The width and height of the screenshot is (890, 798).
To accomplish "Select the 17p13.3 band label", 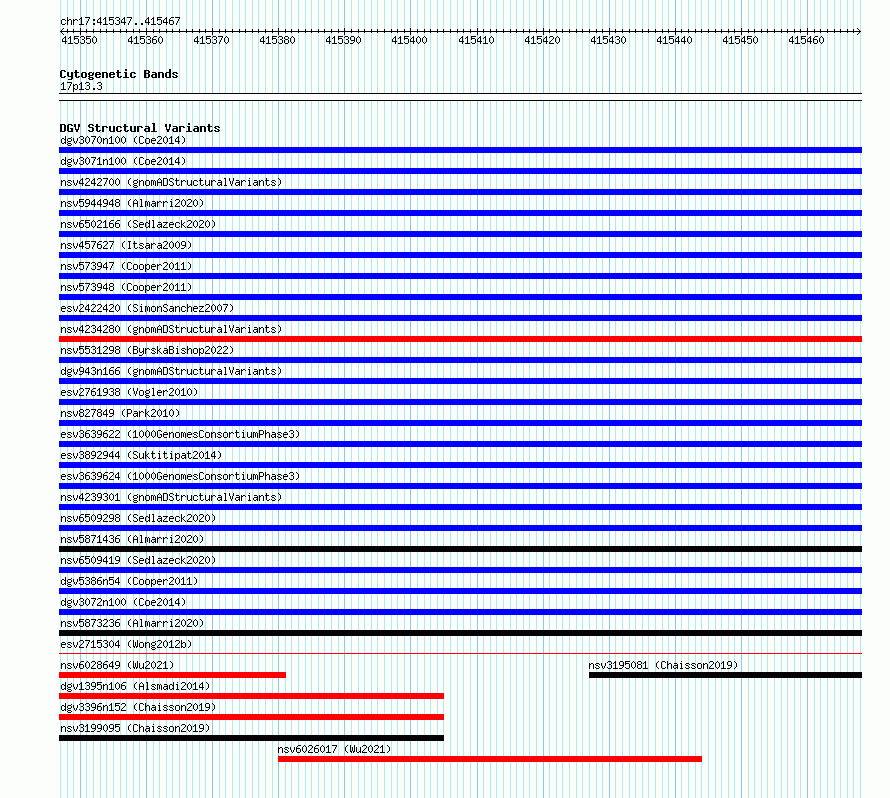I will pyautogui.click(x=81, y=86).
